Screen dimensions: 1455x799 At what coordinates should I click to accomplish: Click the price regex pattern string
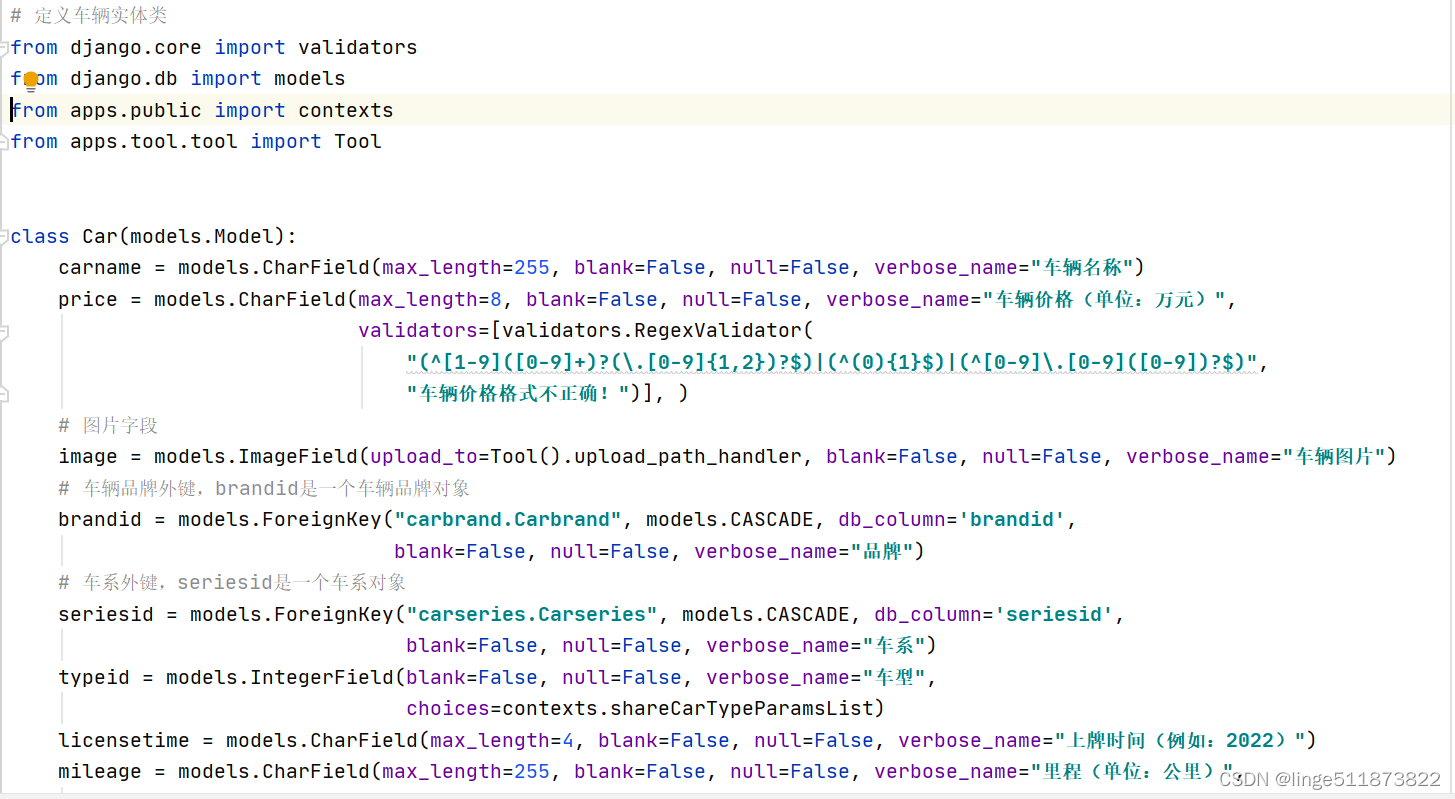tap(832, 362)
